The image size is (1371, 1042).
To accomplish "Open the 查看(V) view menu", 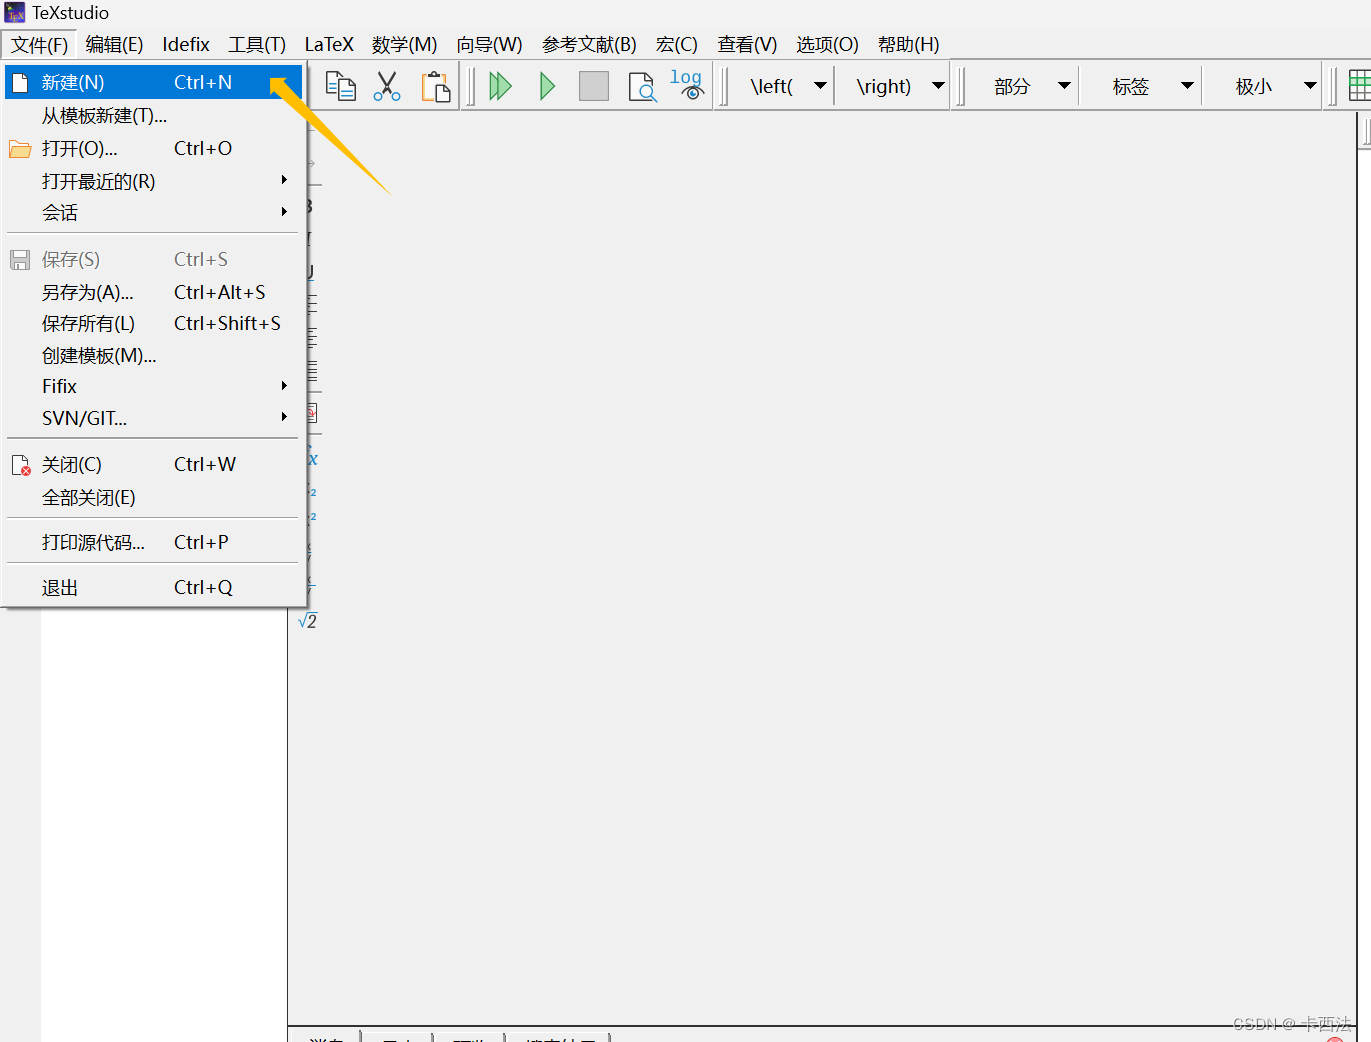I will [x=747, y=45].
